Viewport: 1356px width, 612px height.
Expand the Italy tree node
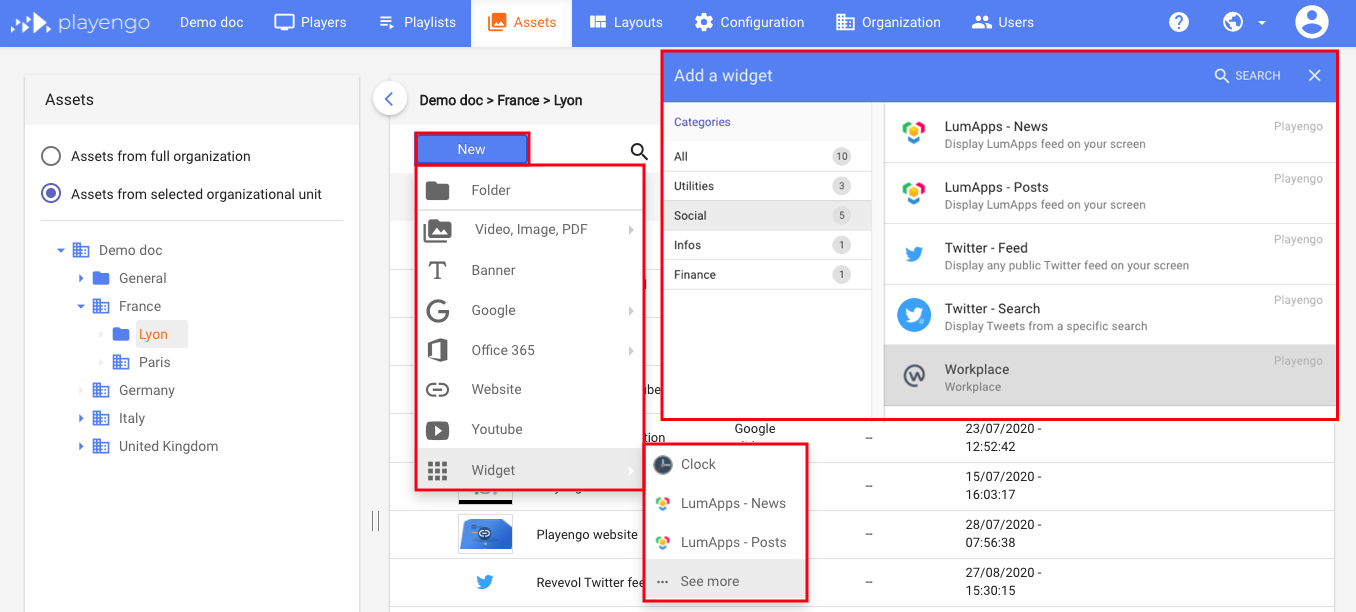[81, 418]
